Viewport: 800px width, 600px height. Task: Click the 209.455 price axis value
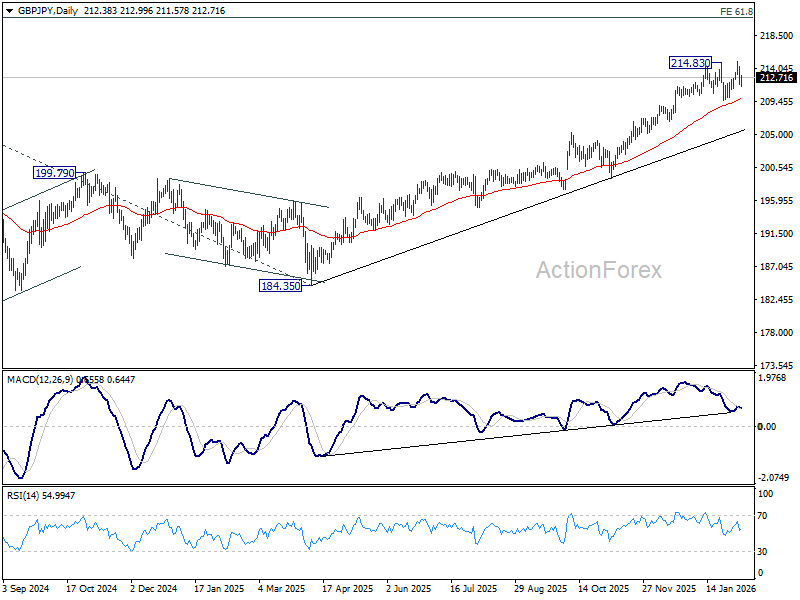tap(777, 102)
